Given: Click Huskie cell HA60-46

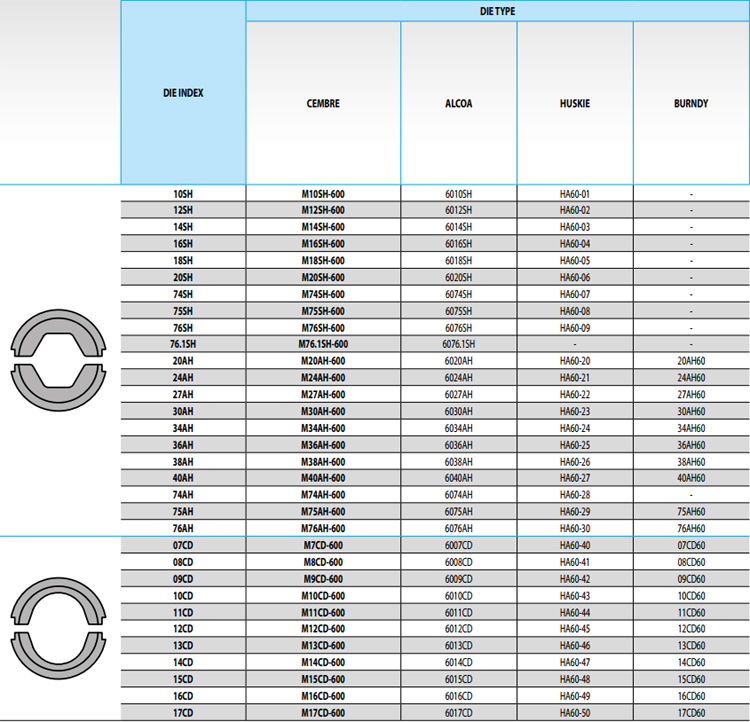Looking at the screenshot, I should (575, 645).
